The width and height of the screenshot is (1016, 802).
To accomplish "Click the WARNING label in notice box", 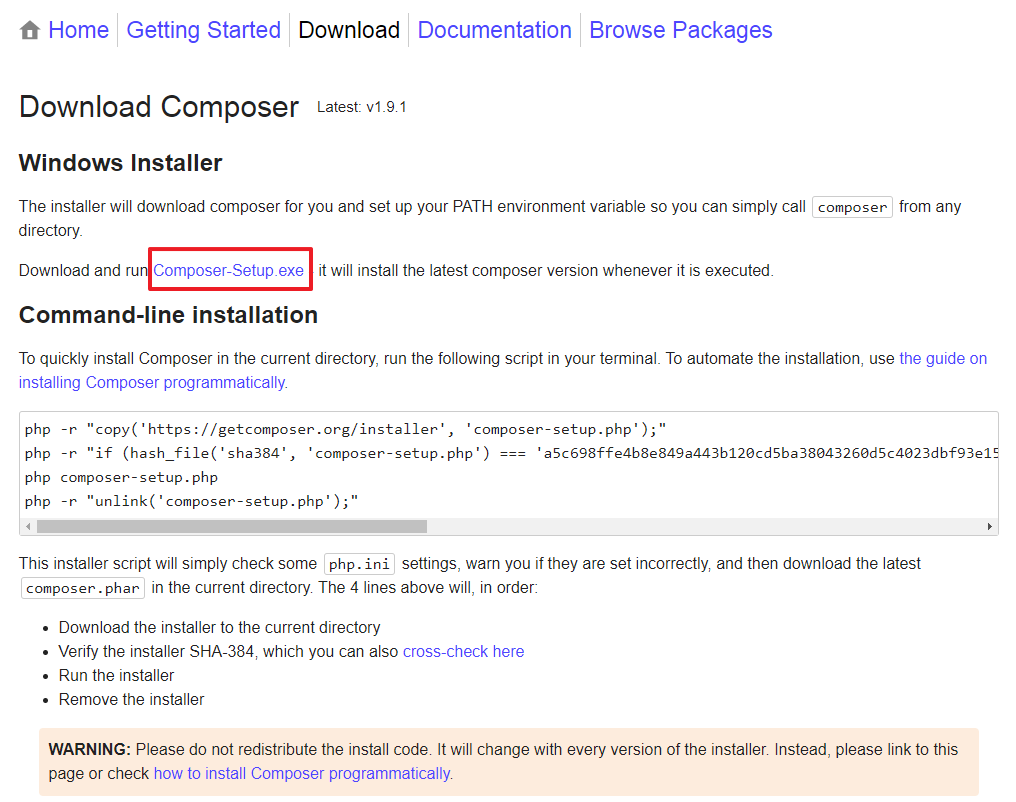I will click(x=90, y=750).
